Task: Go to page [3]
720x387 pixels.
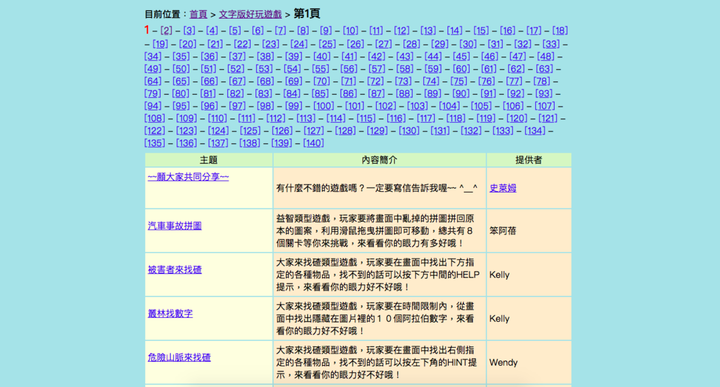Action: [x=189, y=31]
